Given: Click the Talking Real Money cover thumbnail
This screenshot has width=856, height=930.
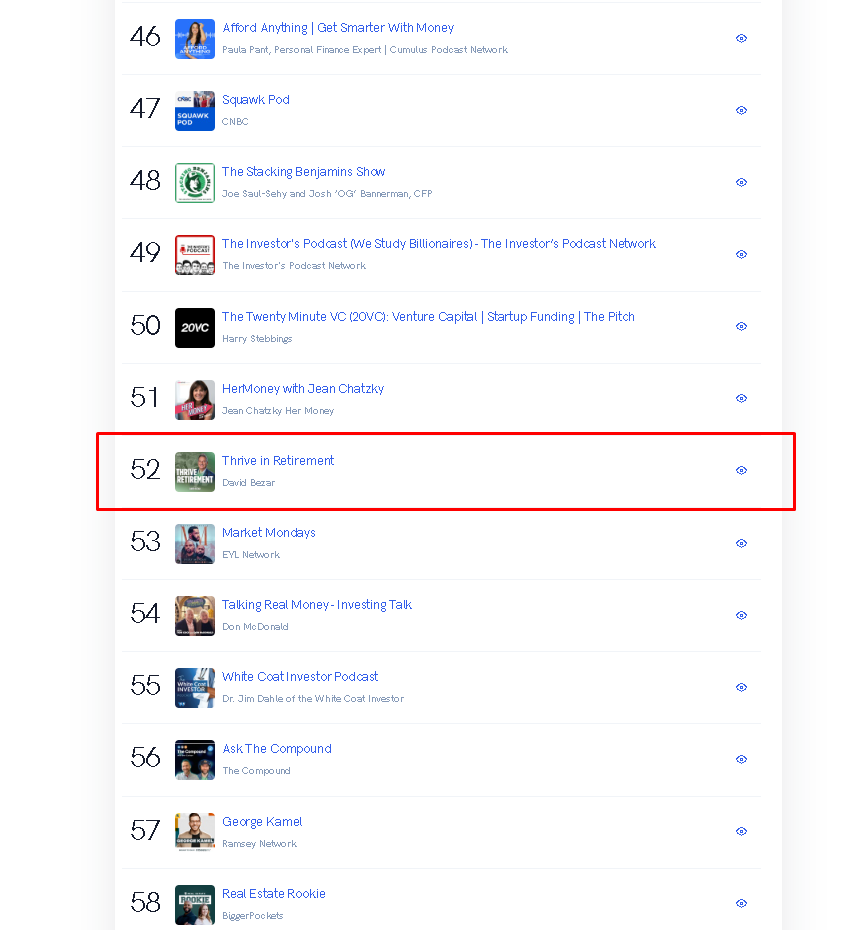Looking at the screenshot, I should [x=195, y=616].
